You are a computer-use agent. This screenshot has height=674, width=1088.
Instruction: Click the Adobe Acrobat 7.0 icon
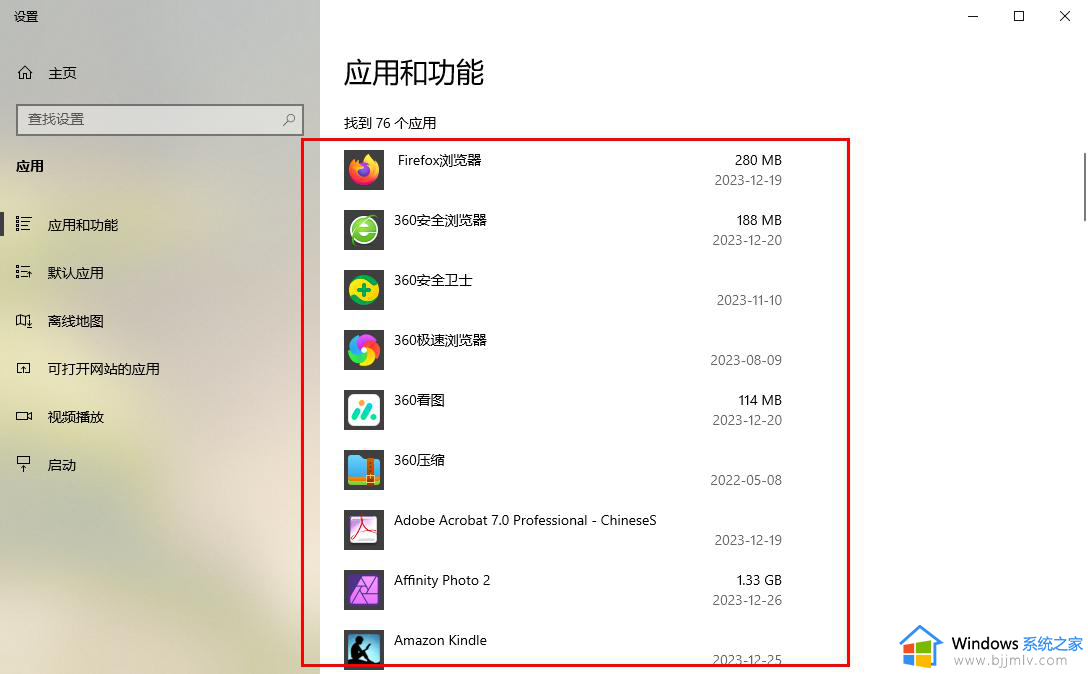pos(364,530)
